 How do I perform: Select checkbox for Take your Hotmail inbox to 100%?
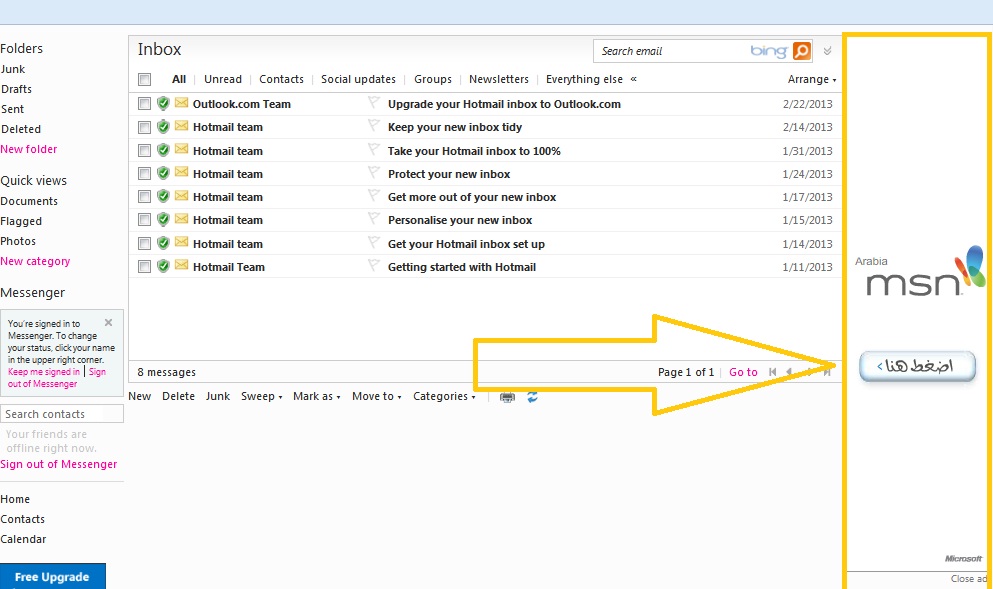(x=144, y=151)
